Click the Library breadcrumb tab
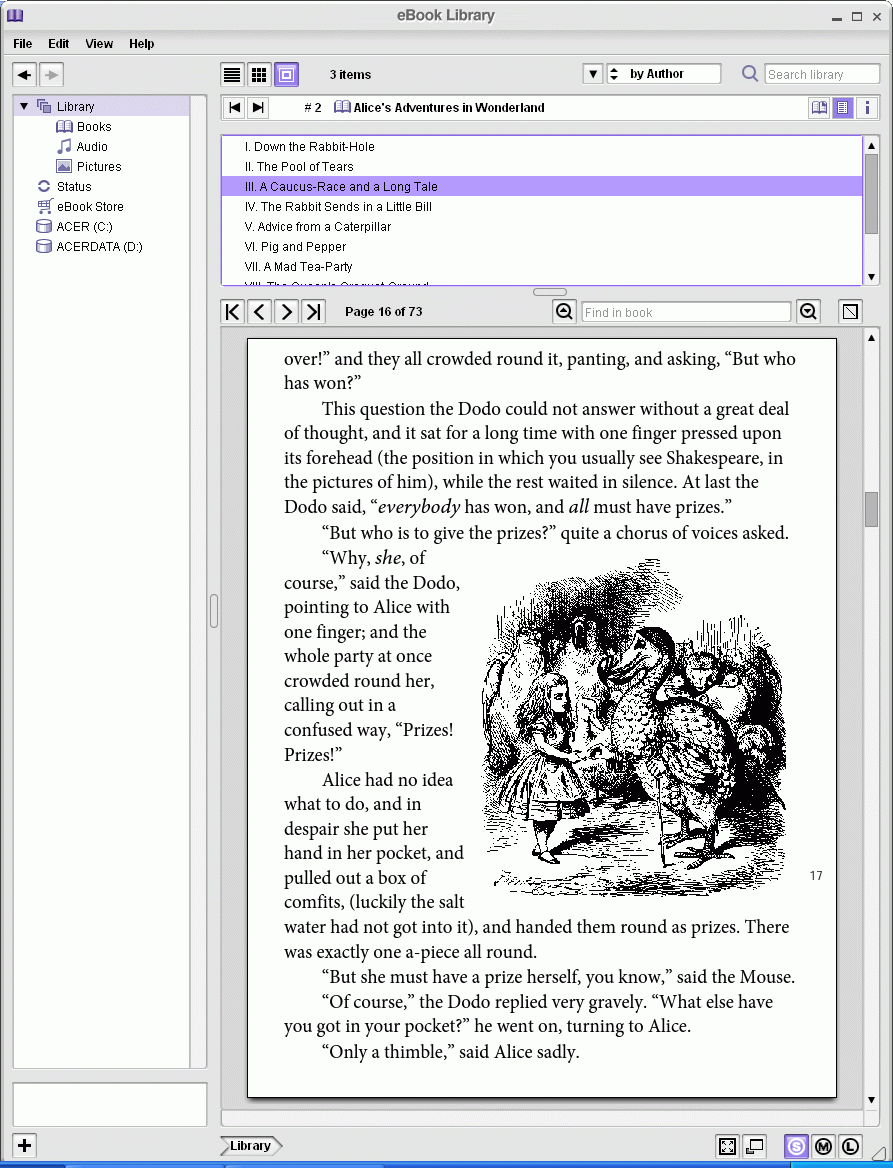The width and height of the screenshot is (893, 1168). pos(250,1146)
